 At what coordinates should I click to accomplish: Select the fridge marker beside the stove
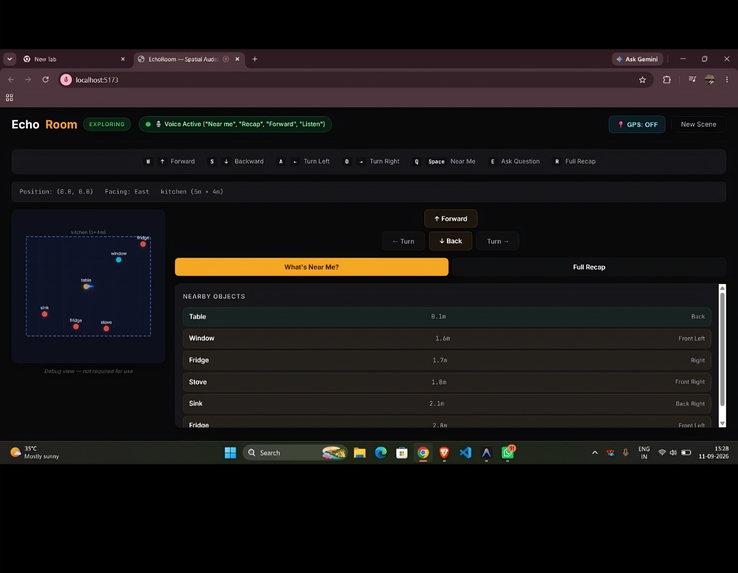click(76, 326)
